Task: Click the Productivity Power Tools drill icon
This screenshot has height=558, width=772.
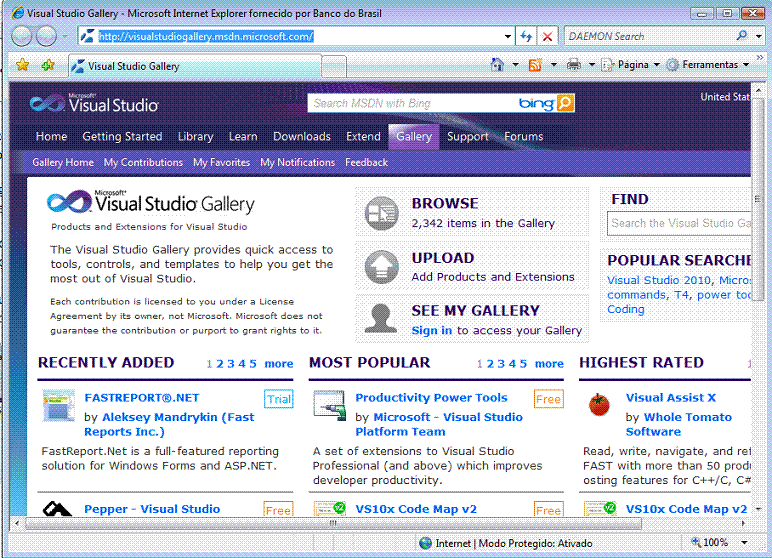Action: (x=329, y=405)
